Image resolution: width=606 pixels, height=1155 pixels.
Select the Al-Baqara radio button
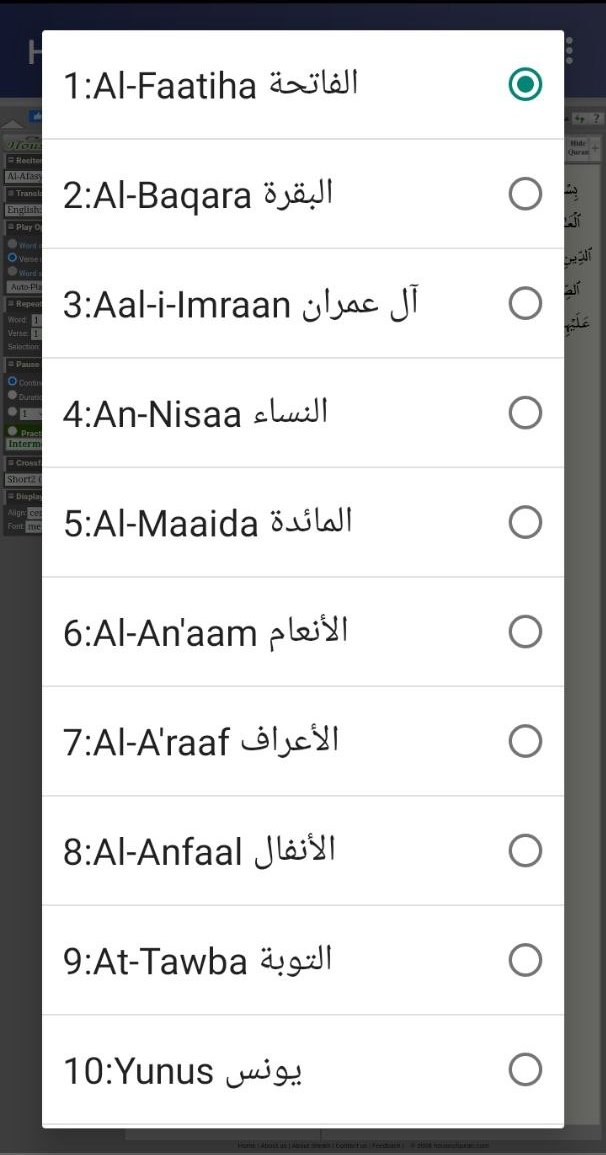(525, 194)
